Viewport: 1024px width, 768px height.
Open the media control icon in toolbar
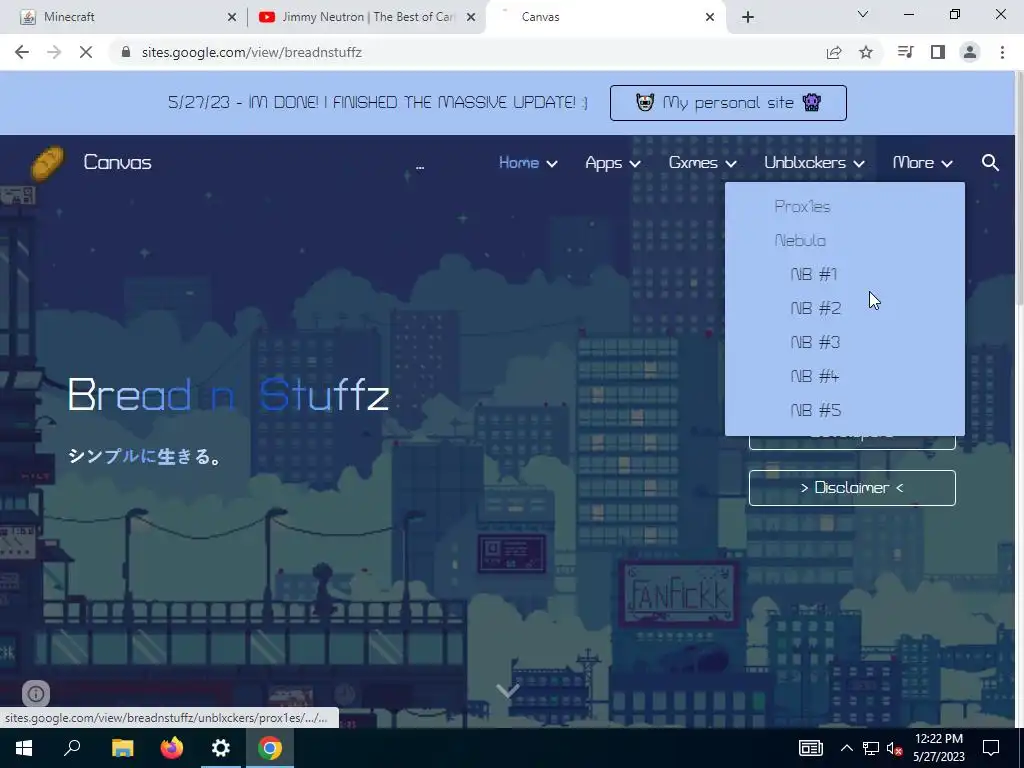coord(905,52)
